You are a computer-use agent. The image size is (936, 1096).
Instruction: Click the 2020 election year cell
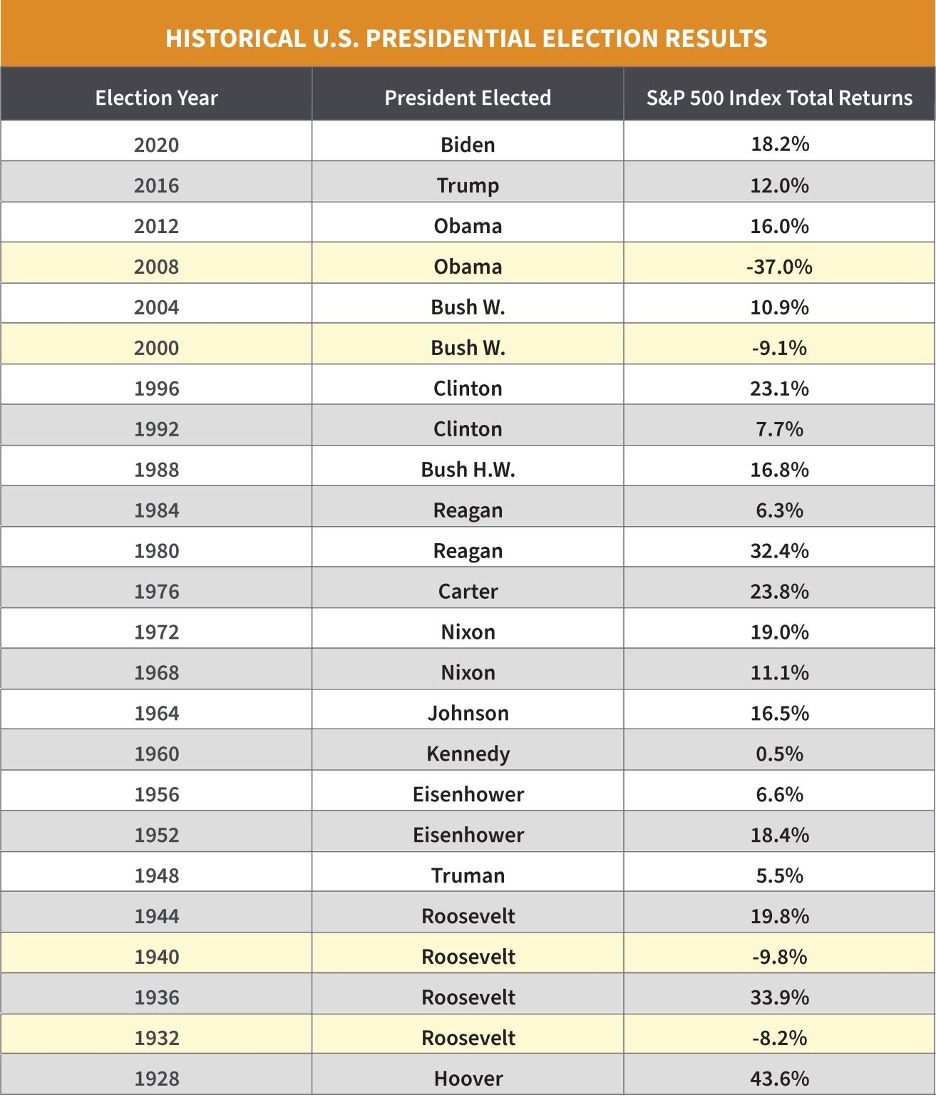tap(156, 145)
